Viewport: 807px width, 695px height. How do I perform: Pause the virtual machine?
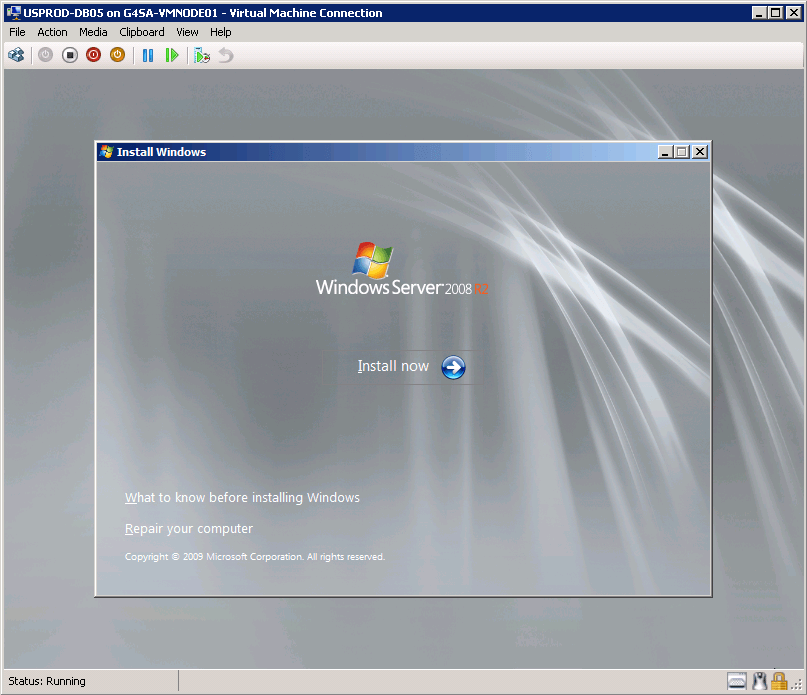pos(148,55)
